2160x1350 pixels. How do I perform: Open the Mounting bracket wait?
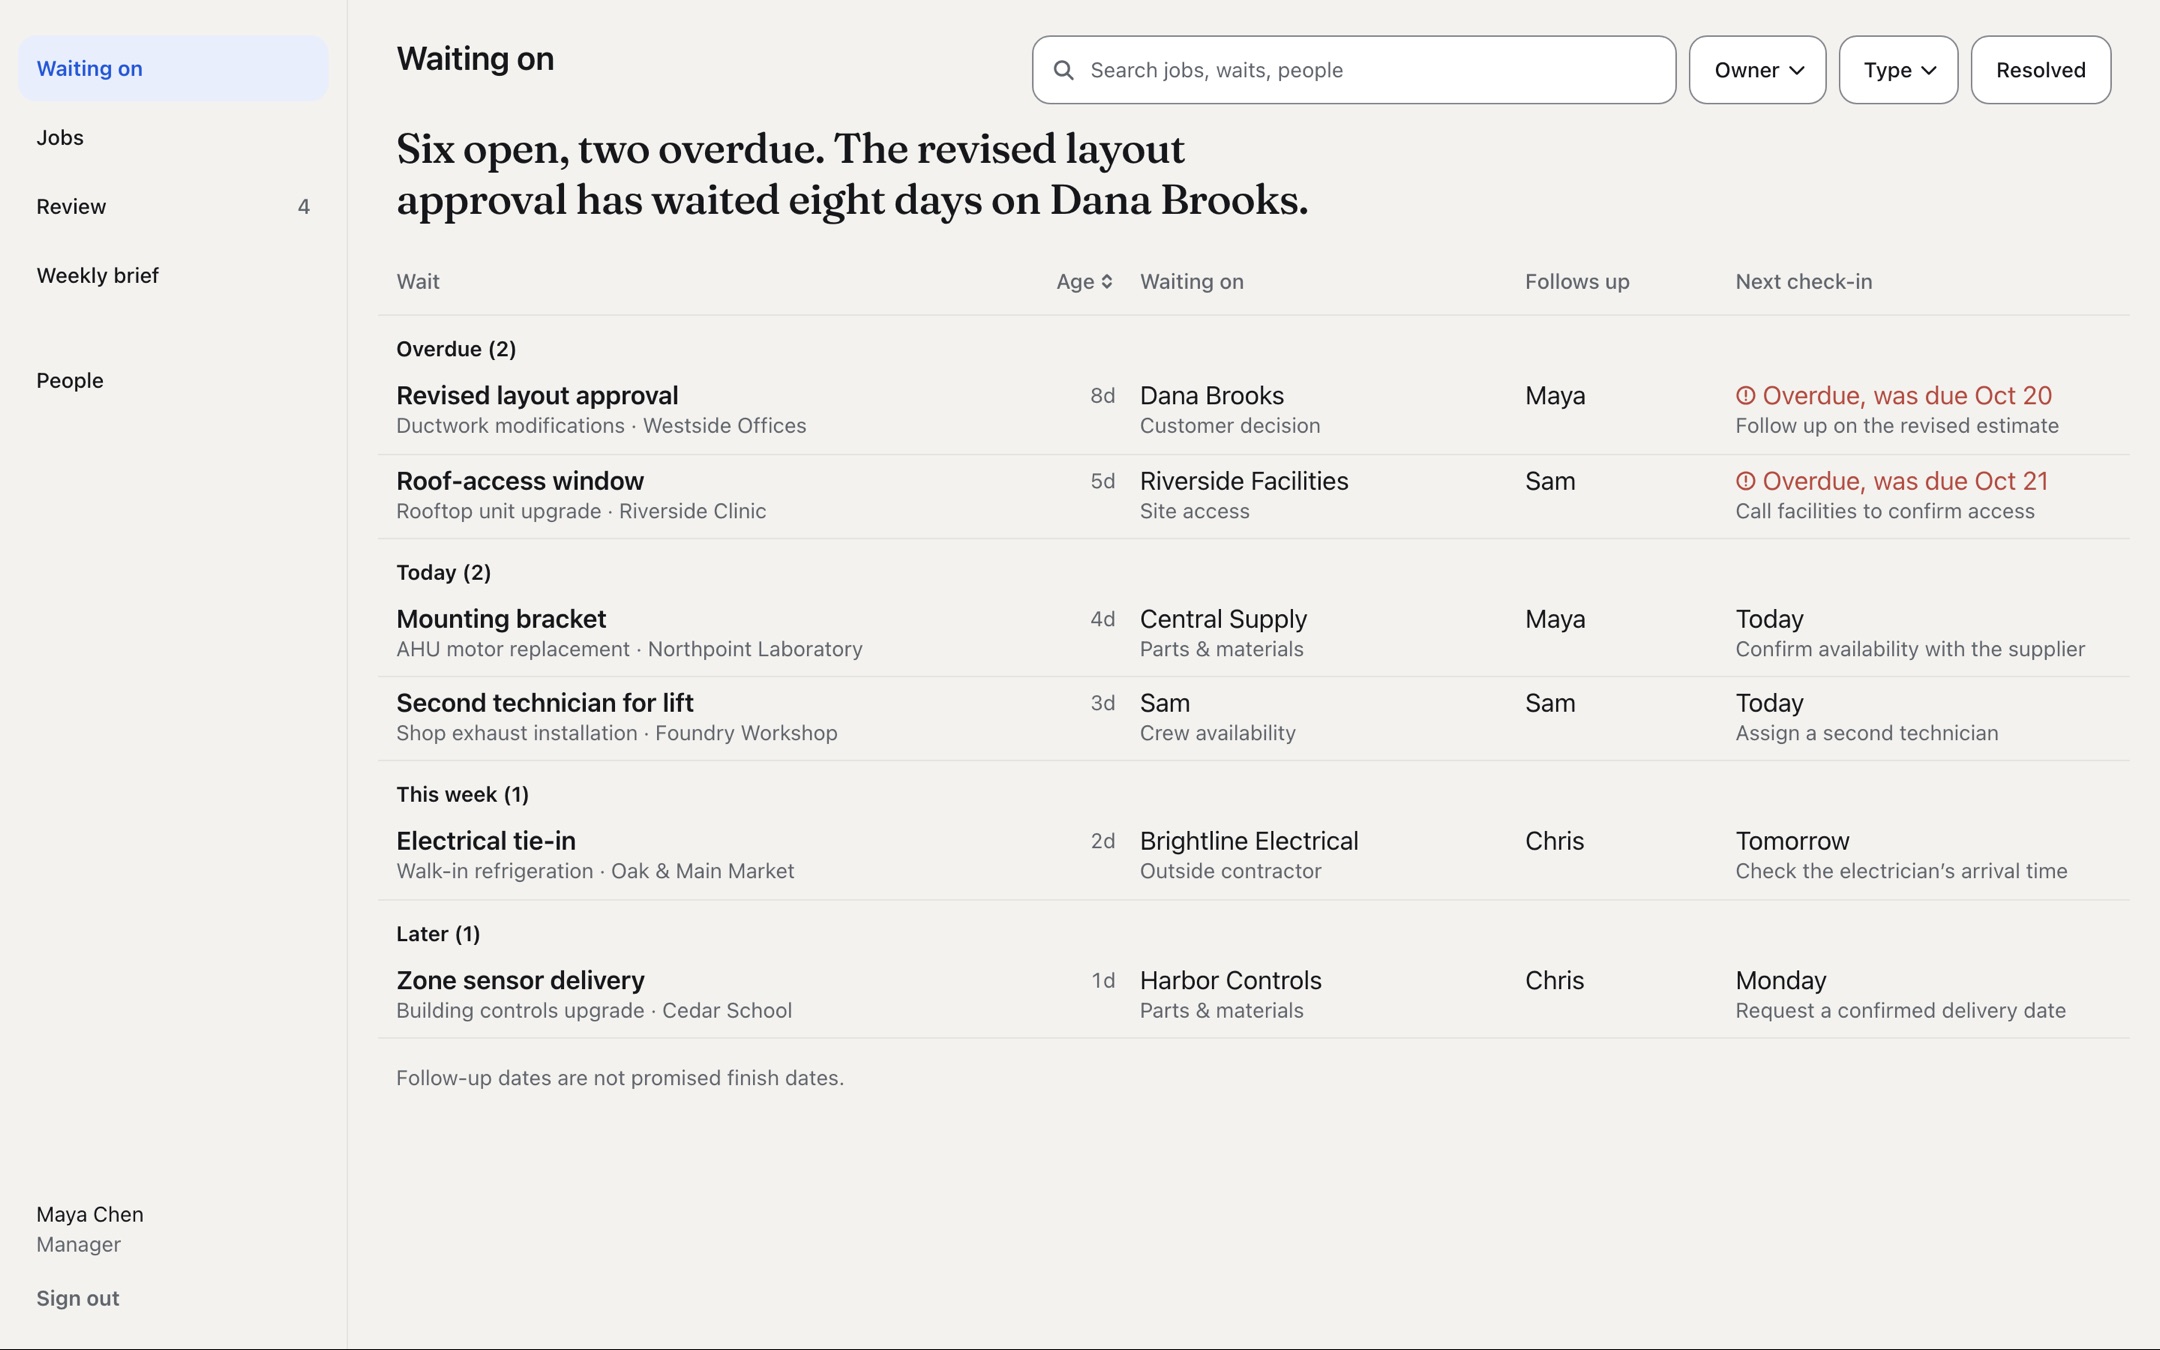[x=501, y=619]
